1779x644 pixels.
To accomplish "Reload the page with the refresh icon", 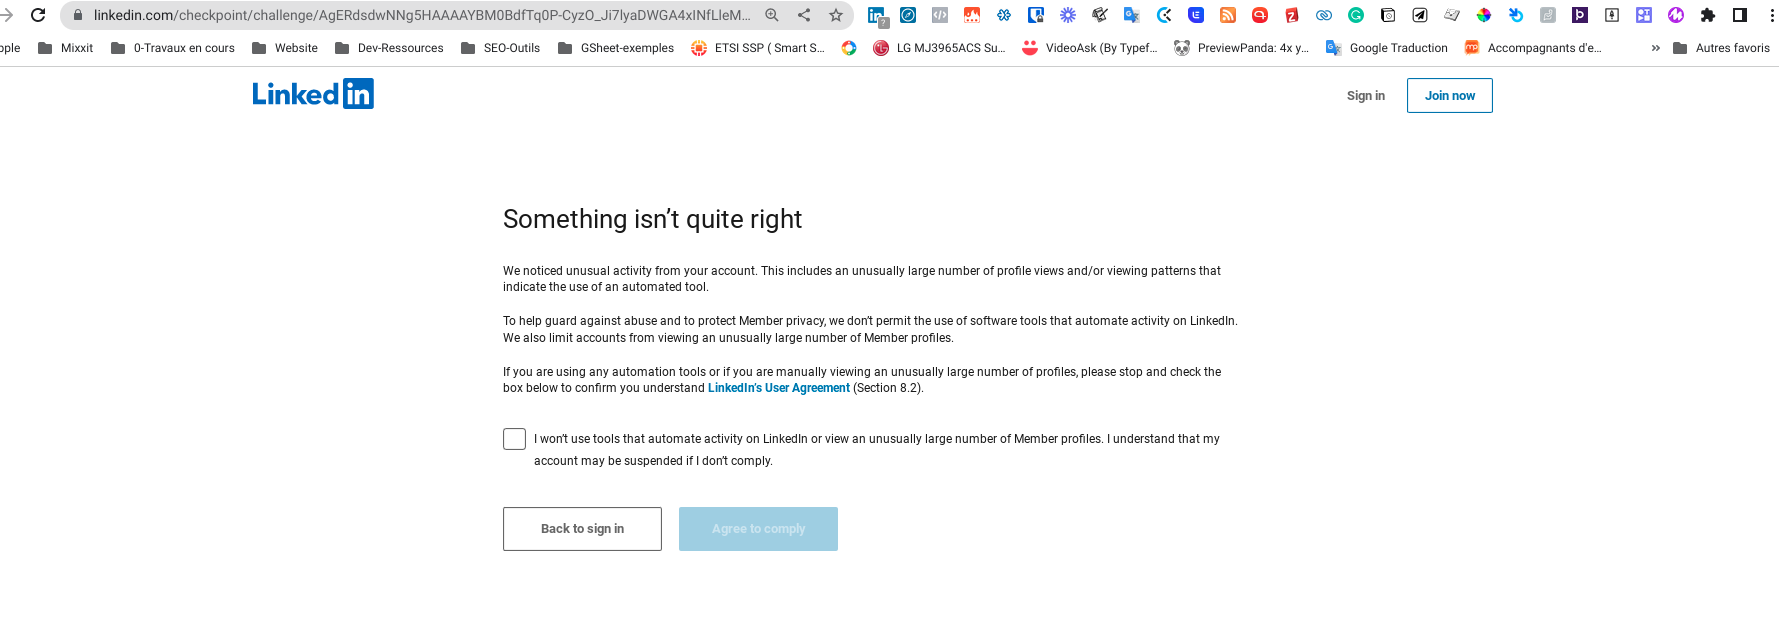I will (38, 15).
